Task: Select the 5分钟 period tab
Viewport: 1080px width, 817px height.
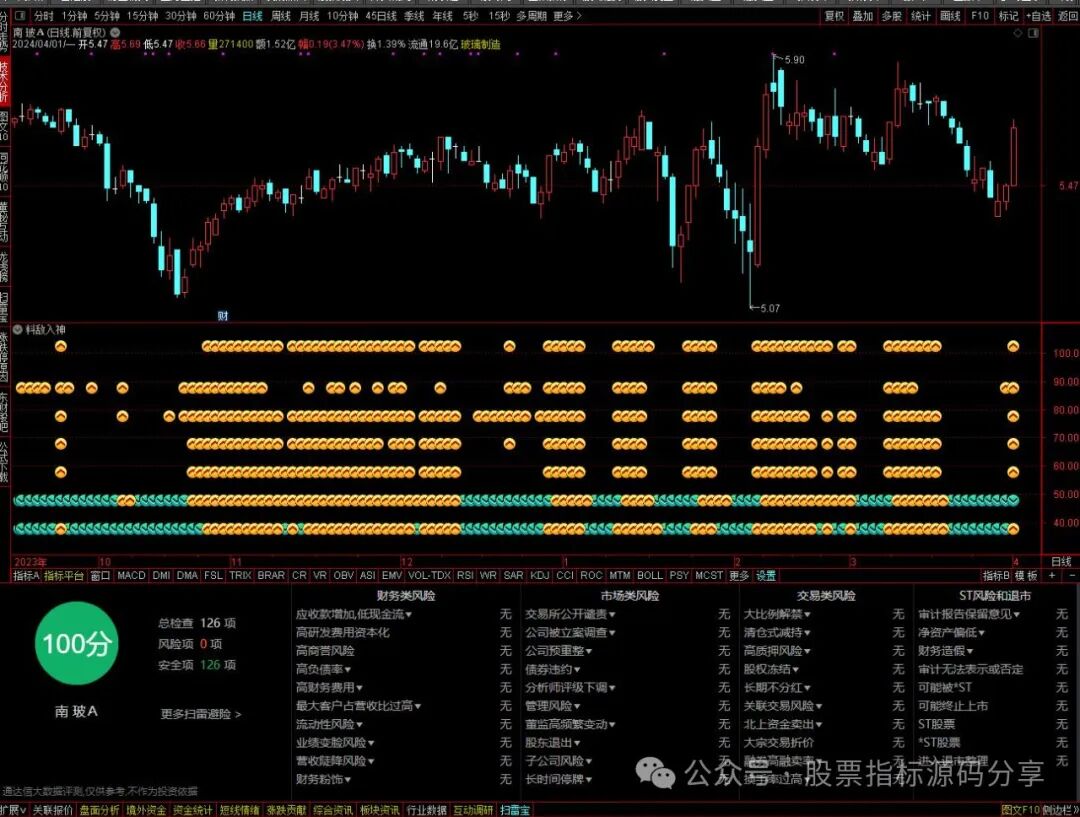Action: click(x=107, y=15)
